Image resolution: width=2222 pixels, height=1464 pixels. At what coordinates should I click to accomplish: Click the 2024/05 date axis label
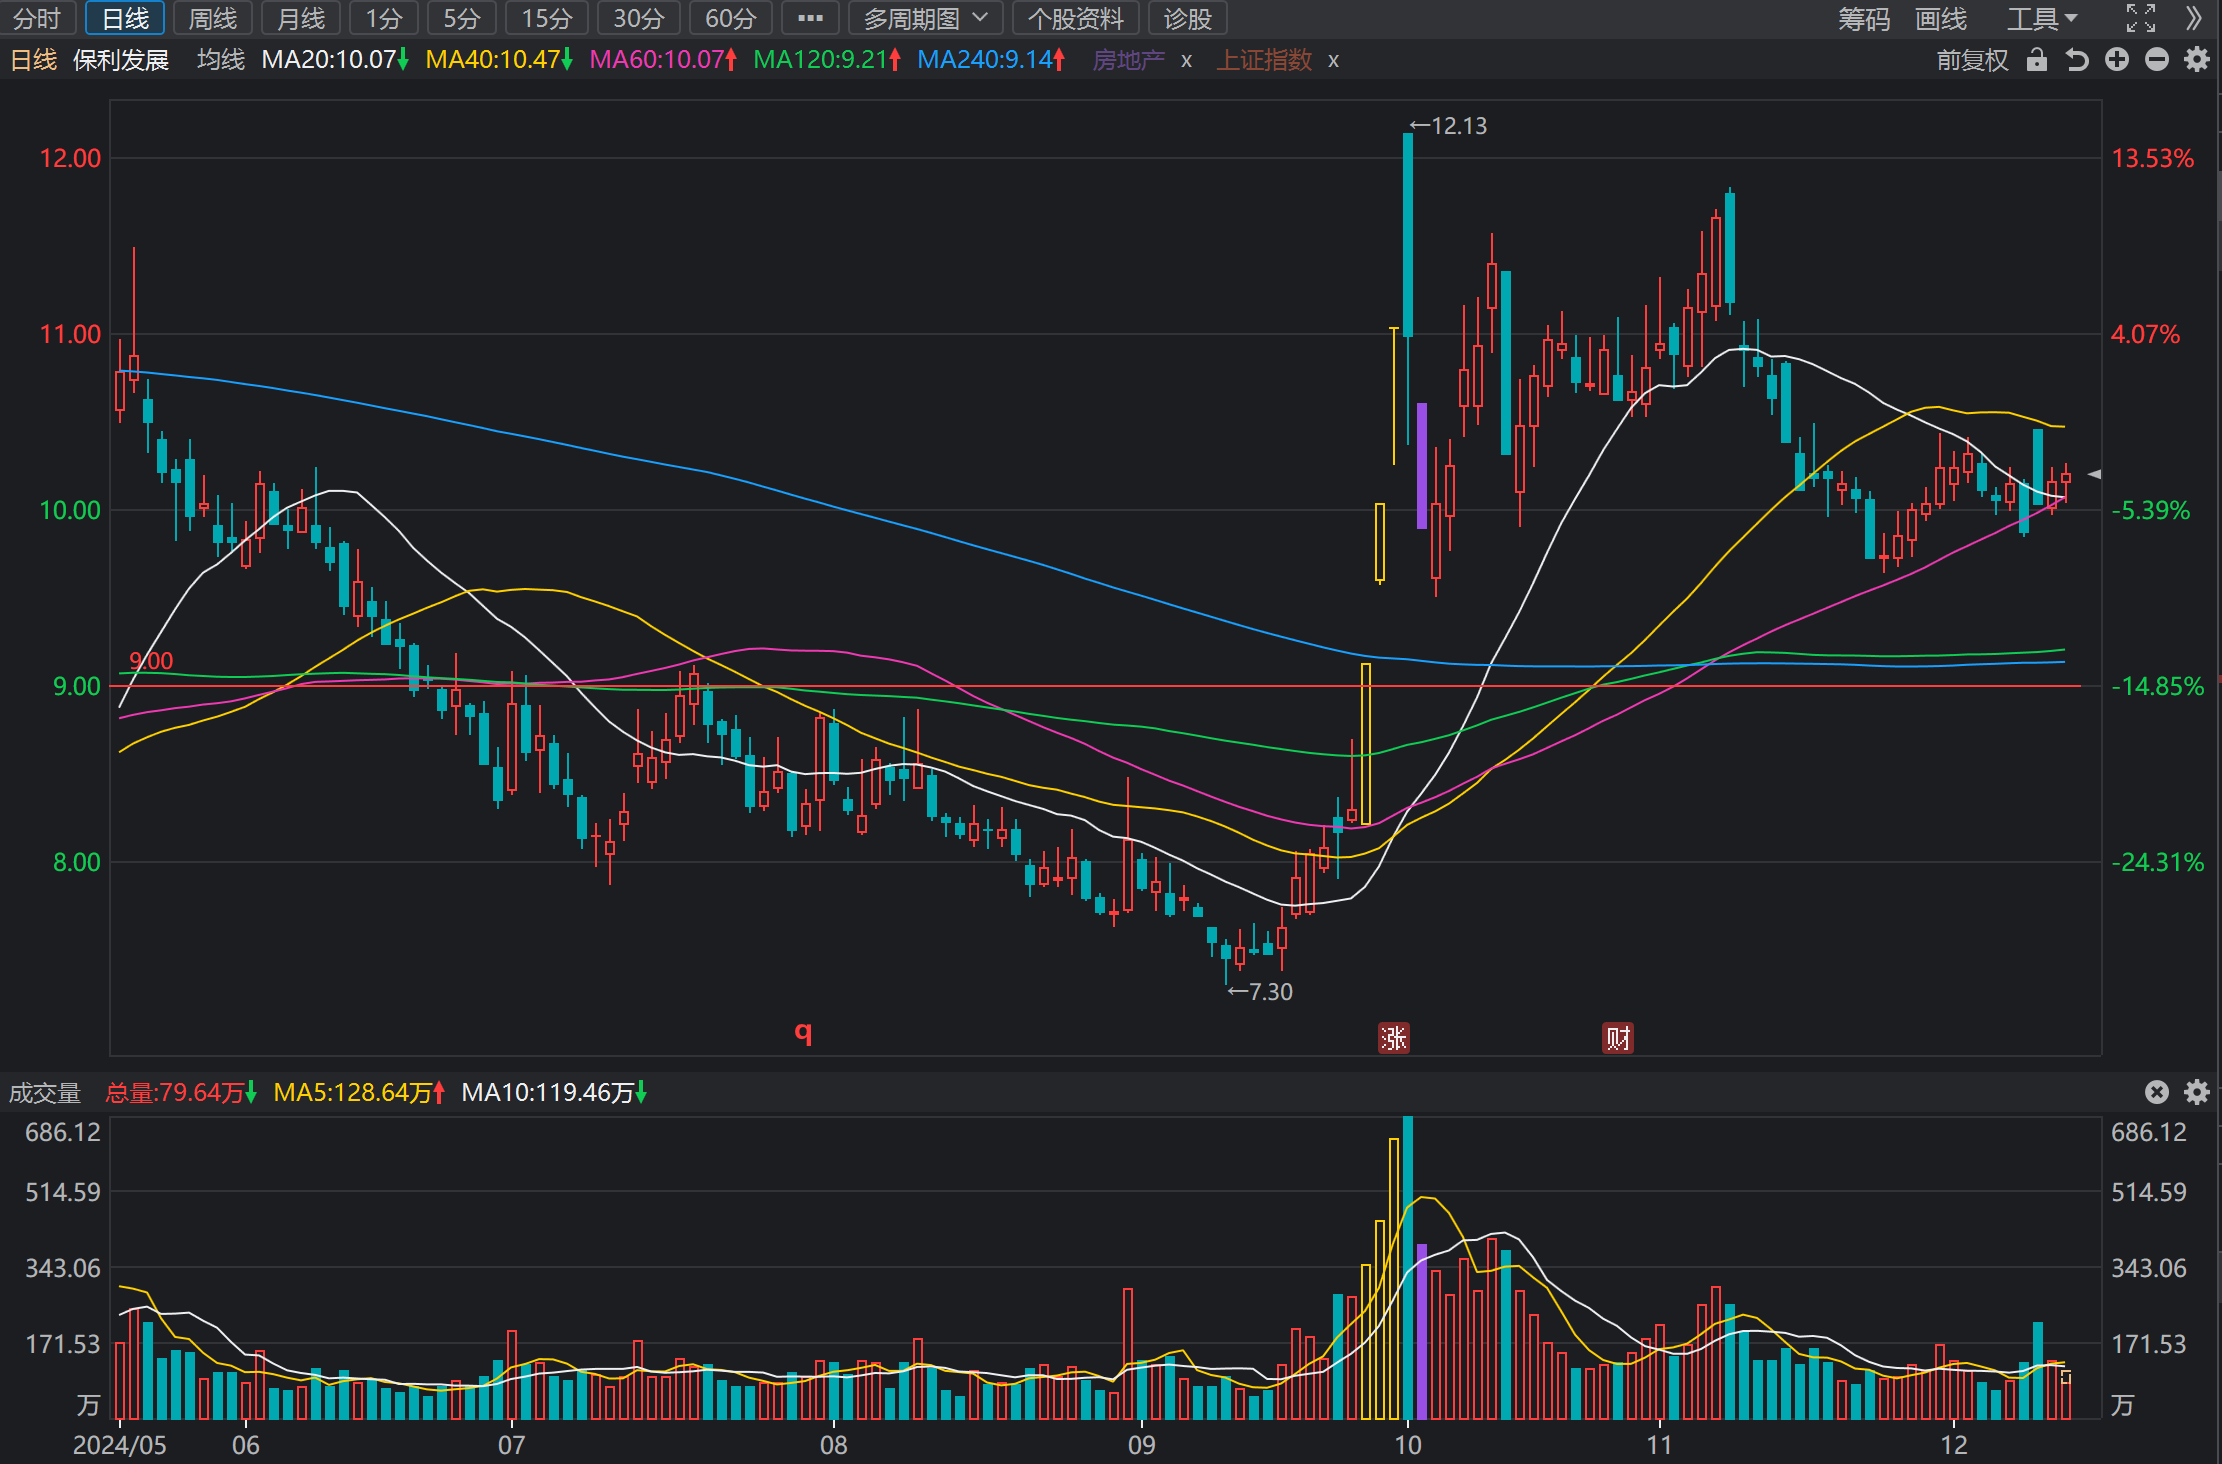click(x=119, y=1445)
